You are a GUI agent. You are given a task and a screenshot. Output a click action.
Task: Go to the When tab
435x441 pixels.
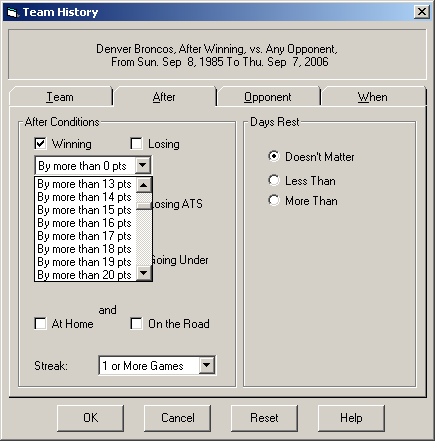373,97
